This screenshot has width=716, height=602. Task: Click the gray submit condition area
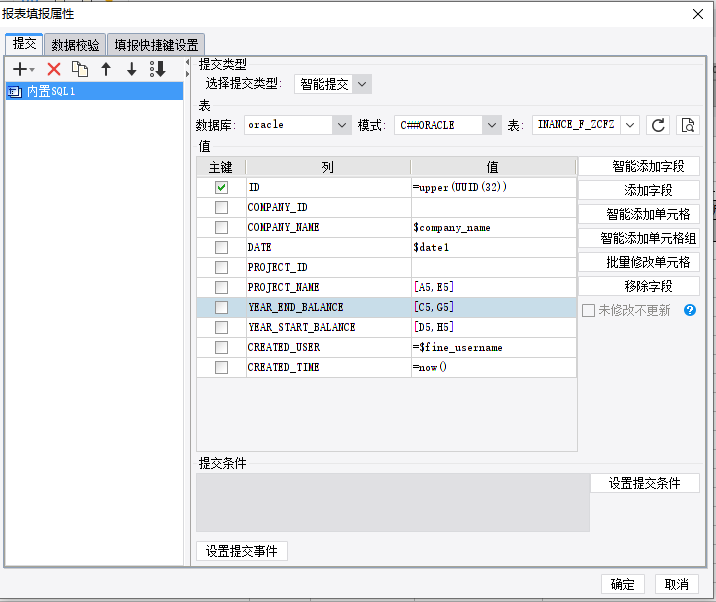click(393, 502)
